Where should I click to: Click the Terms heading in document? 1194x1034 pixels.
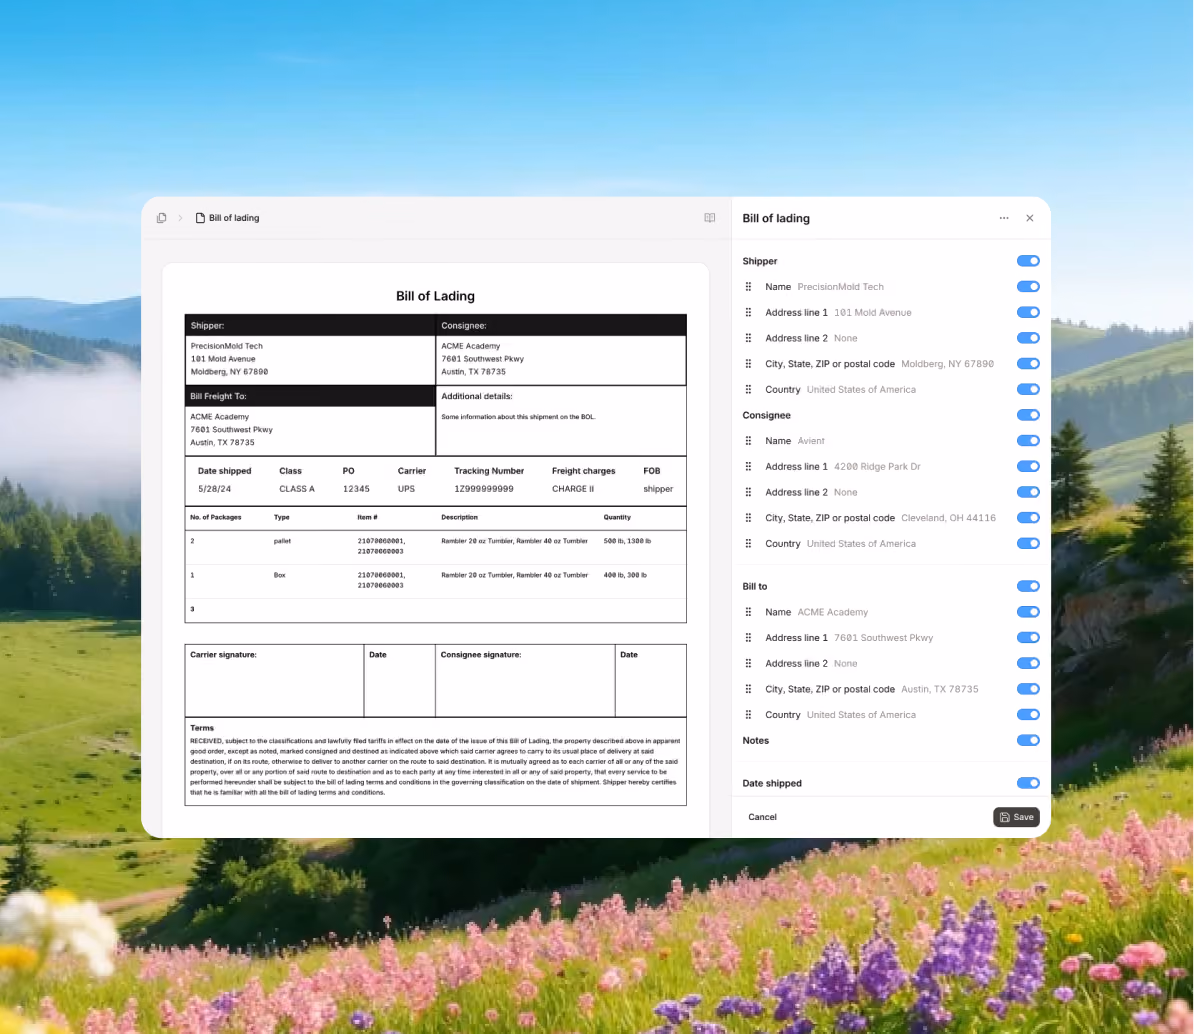(x=202, y=728)
